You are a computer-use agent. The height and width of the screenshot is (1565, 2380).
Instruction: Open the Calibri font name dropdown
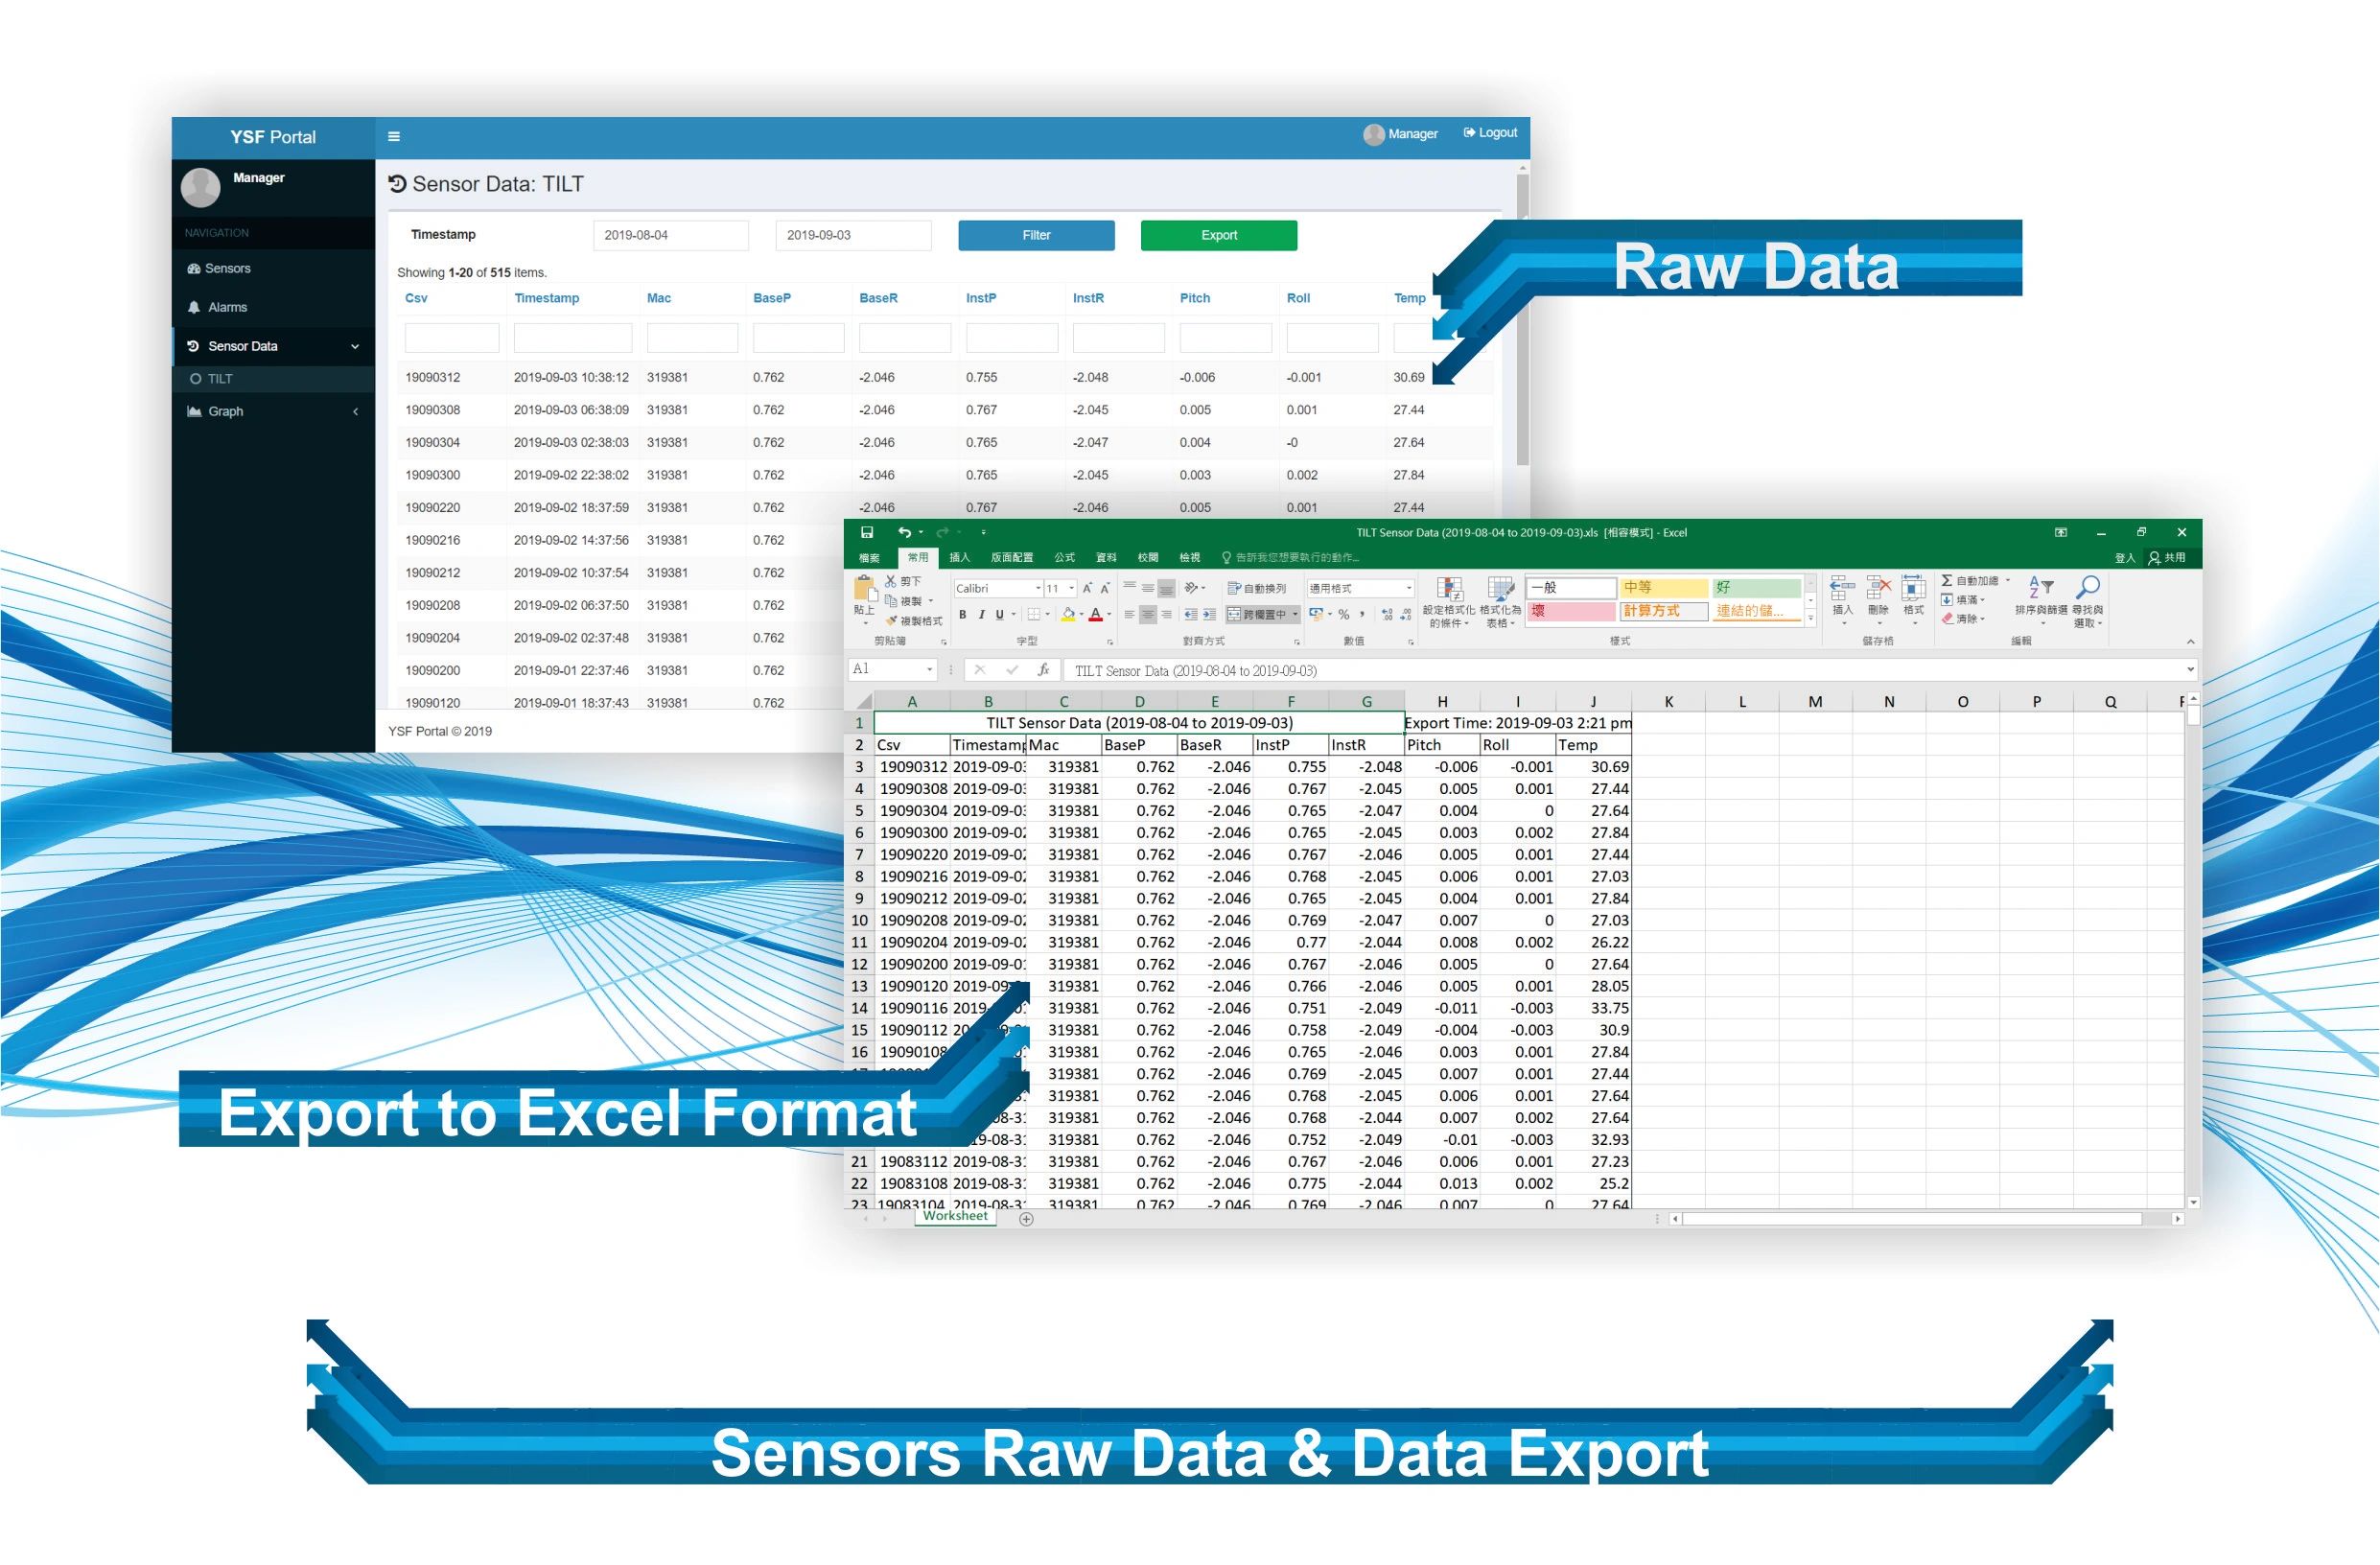click(x=1038, y=588)
